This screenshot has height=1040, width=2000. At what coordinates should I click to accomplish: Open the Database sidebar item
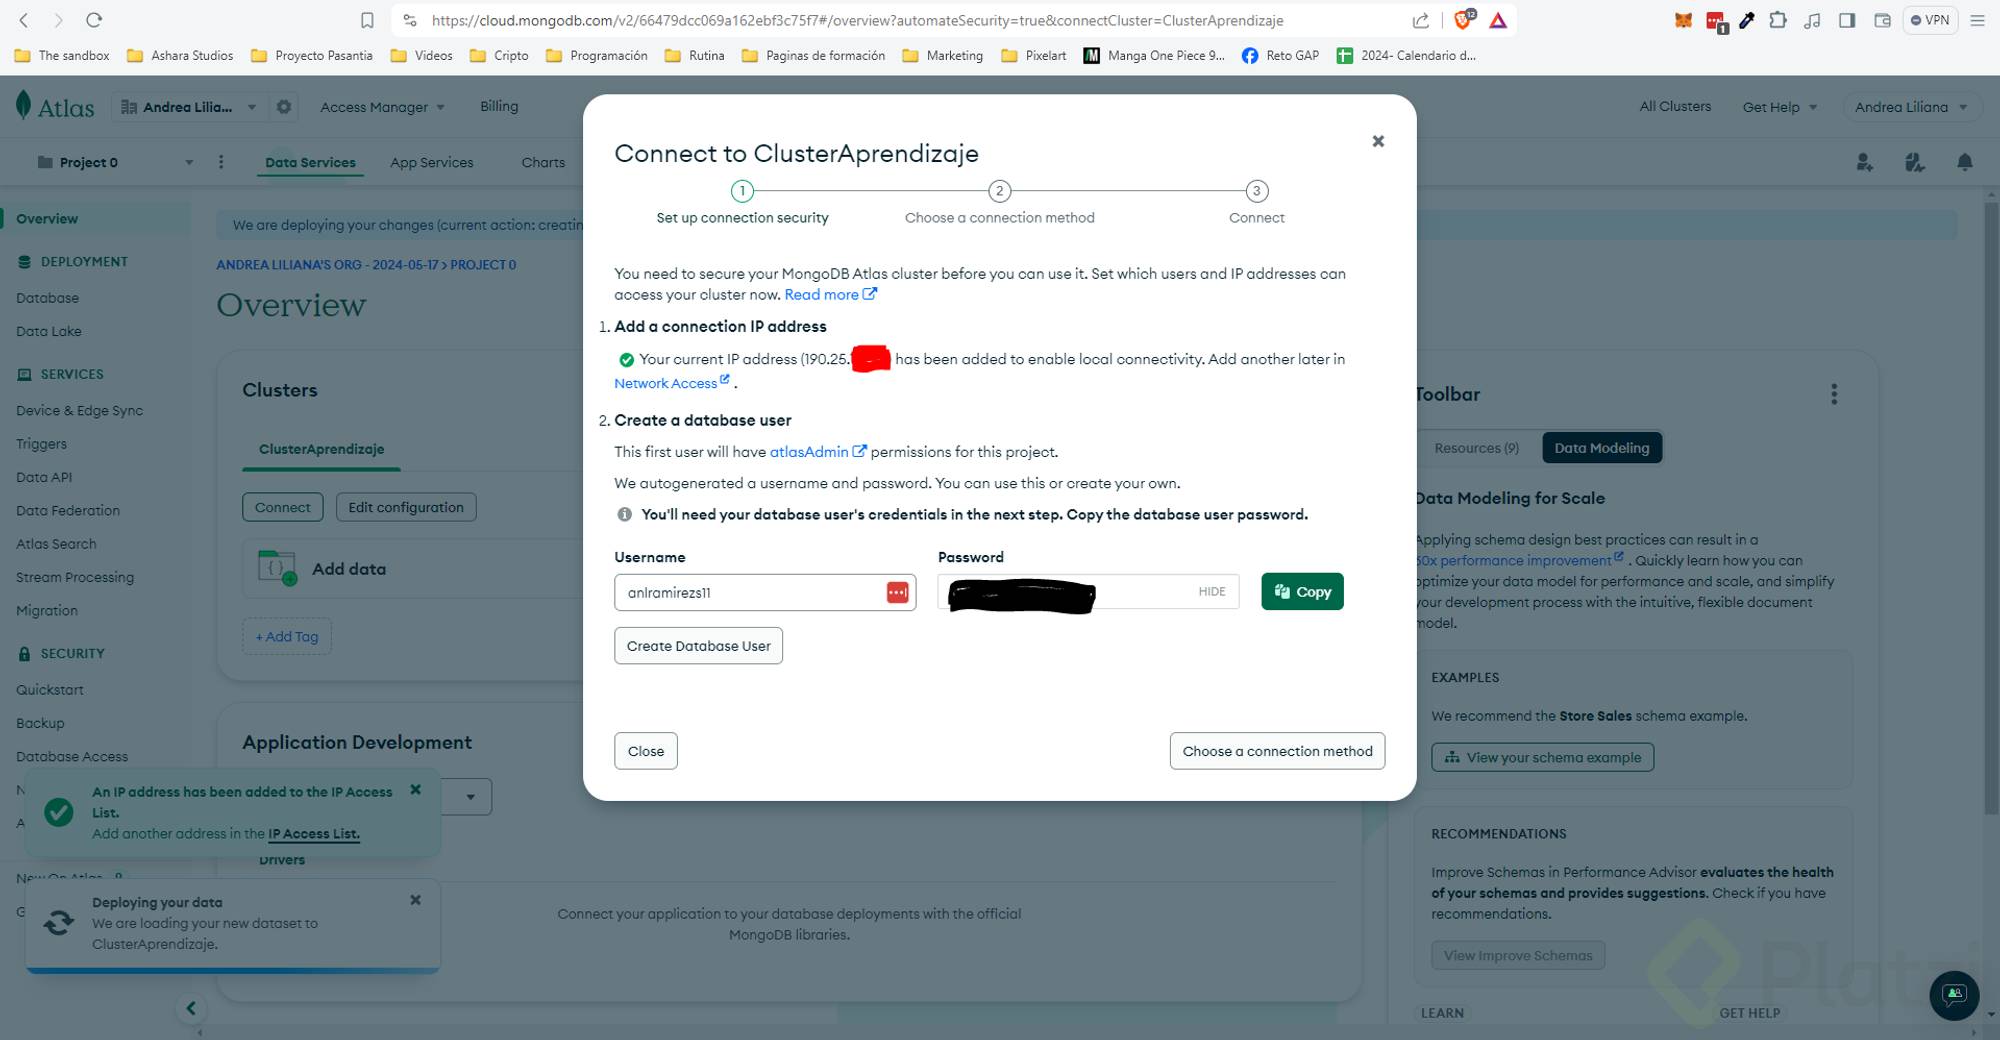tap(47, 298)
